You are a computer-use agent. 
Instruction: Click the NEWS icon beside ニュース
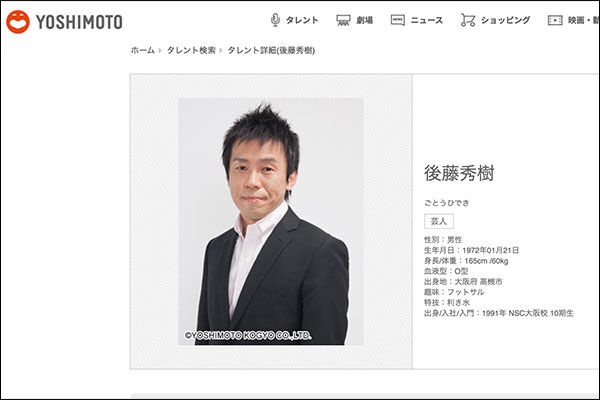[x=398, y=20]
